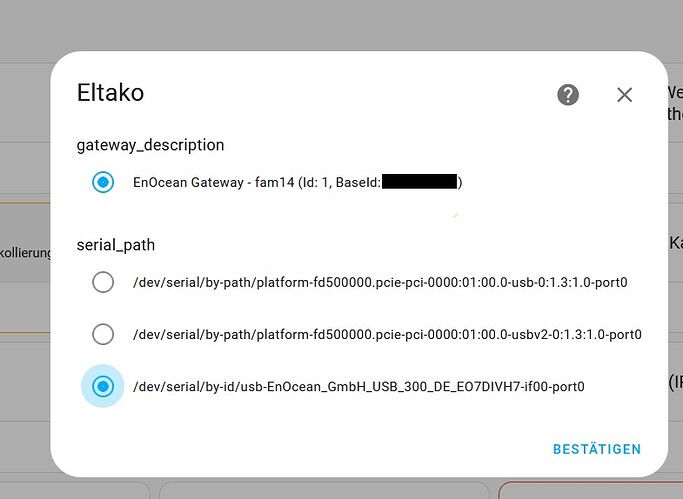Click the dimmed 'Ve' text at right edge
683x499 pixels.
(675, 93)
